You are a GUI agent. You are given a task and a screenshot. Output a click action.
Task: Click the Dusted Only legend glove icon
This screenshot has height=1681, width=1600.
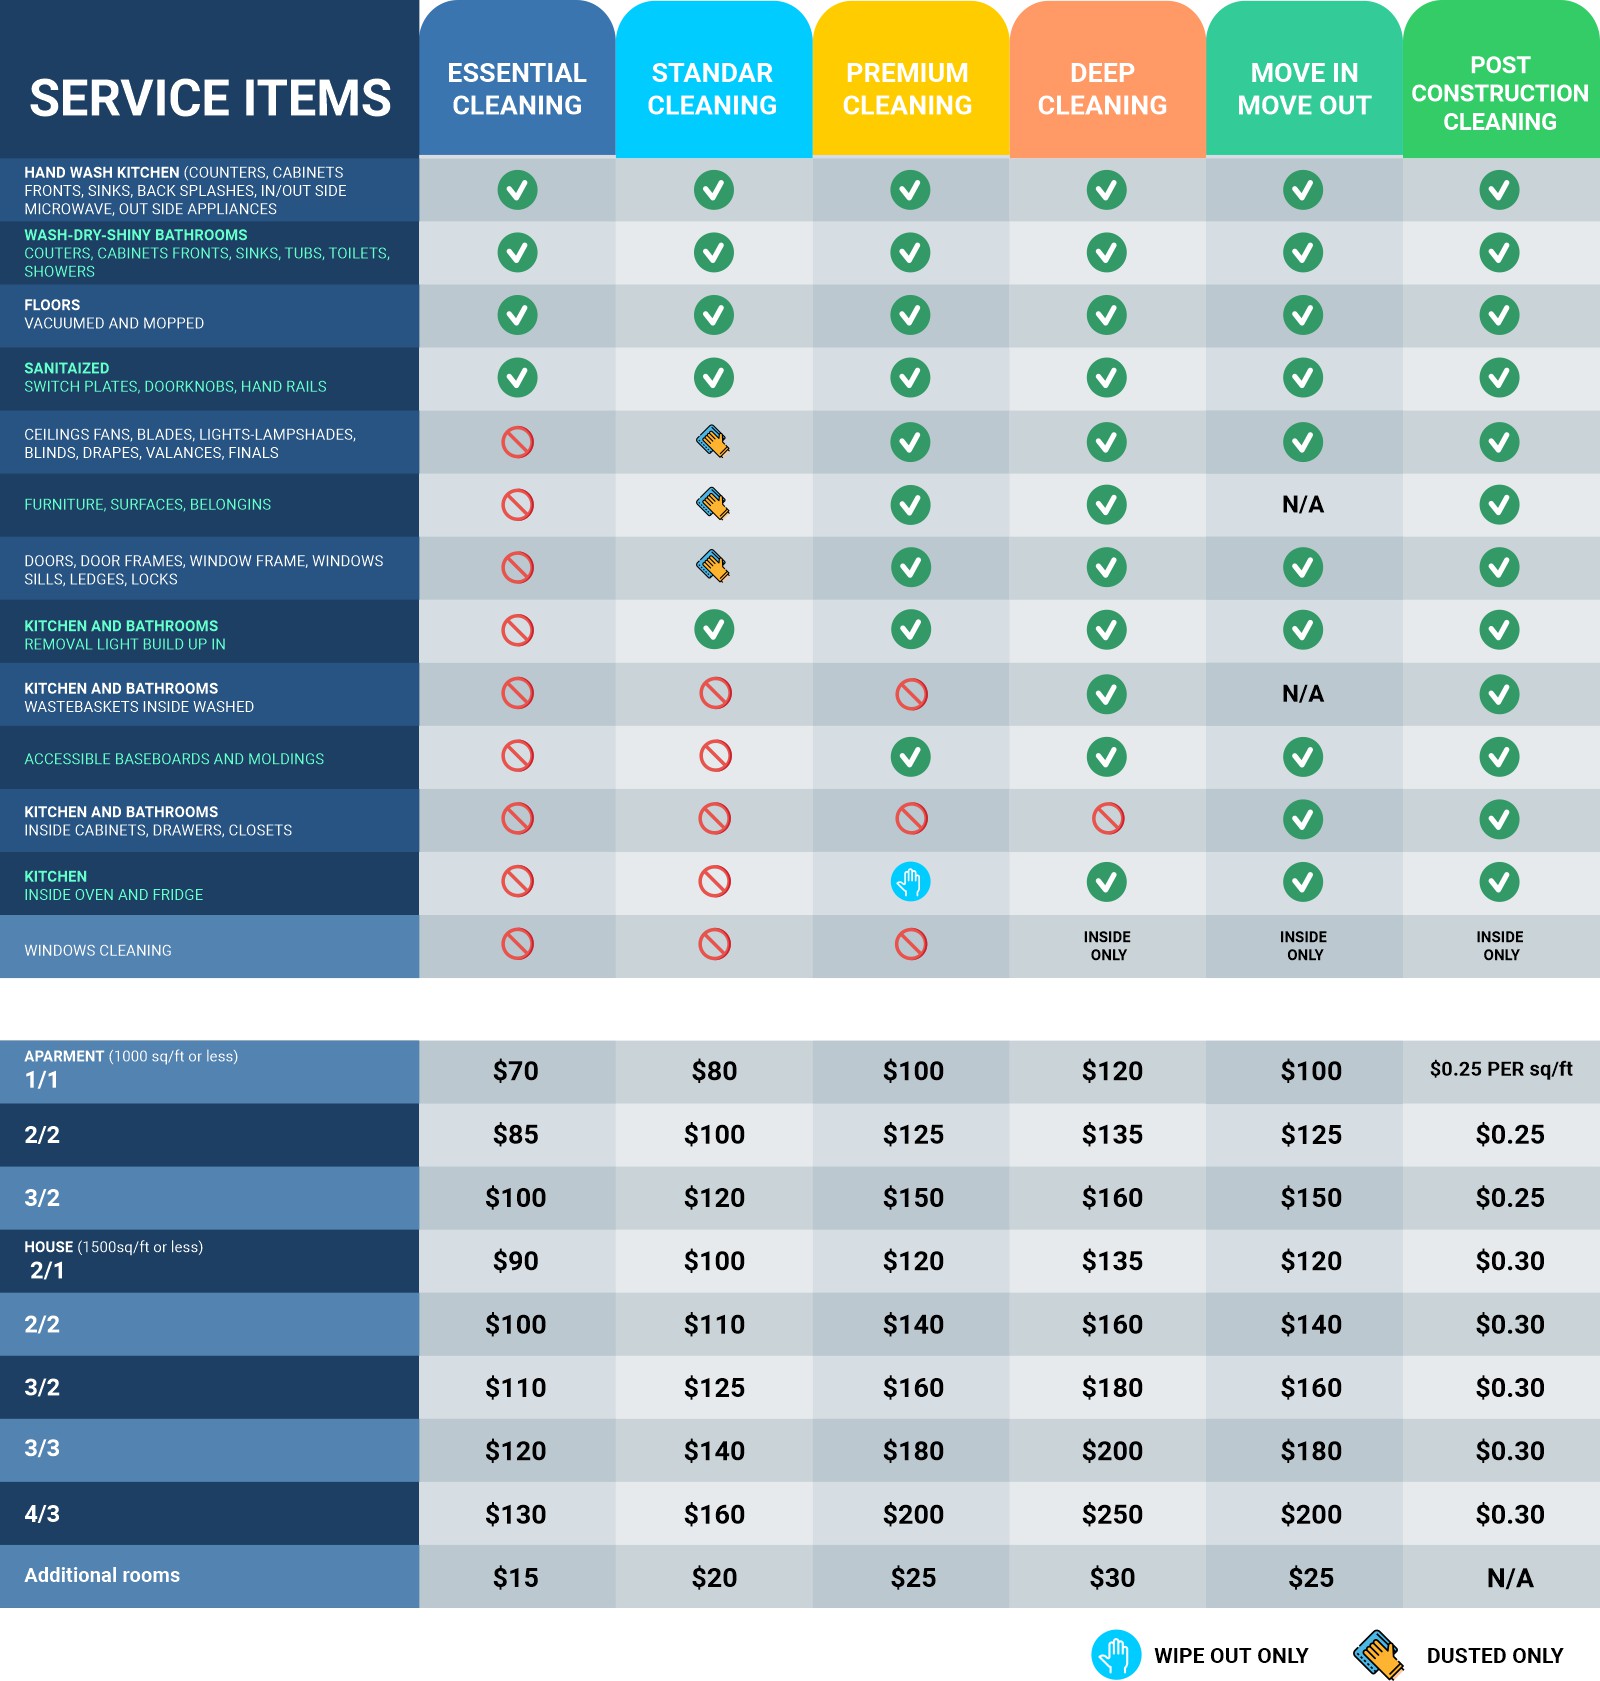click(1379, 1655)
